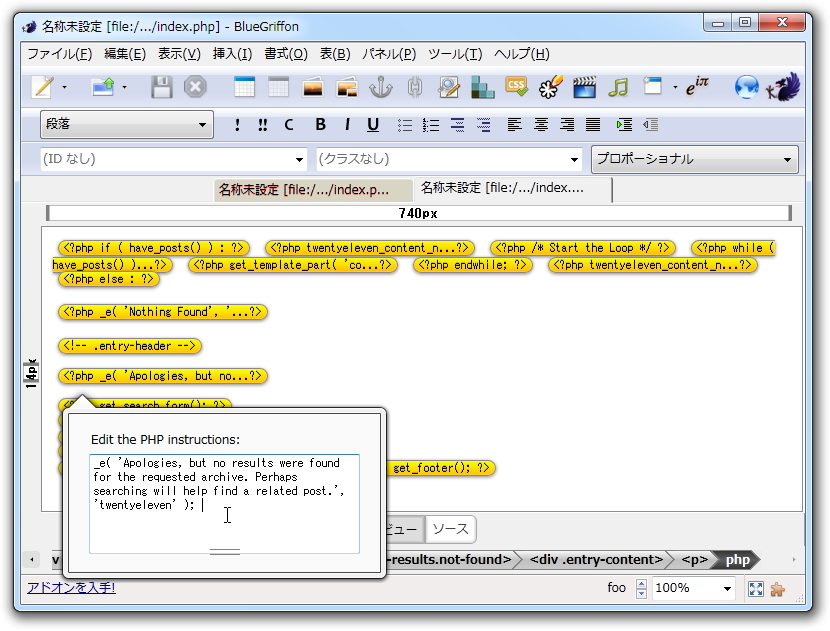Toggle italic formatting
830x631 pixels.
(x=345, y=124)
